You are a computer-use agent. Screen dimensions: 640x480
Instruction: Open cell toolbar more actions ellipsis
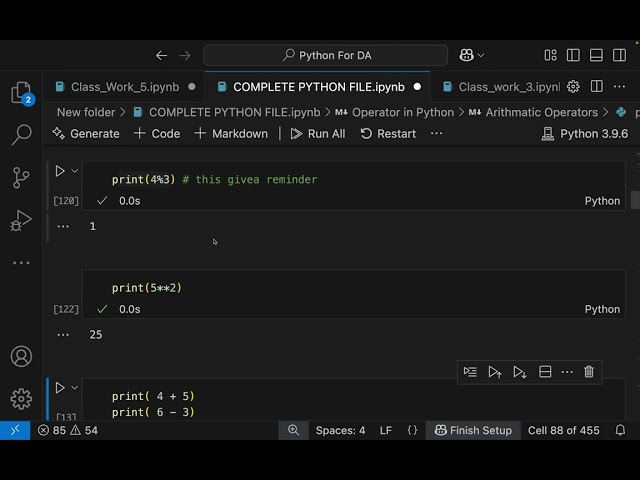pyautogui.click(x=567, y=372)
